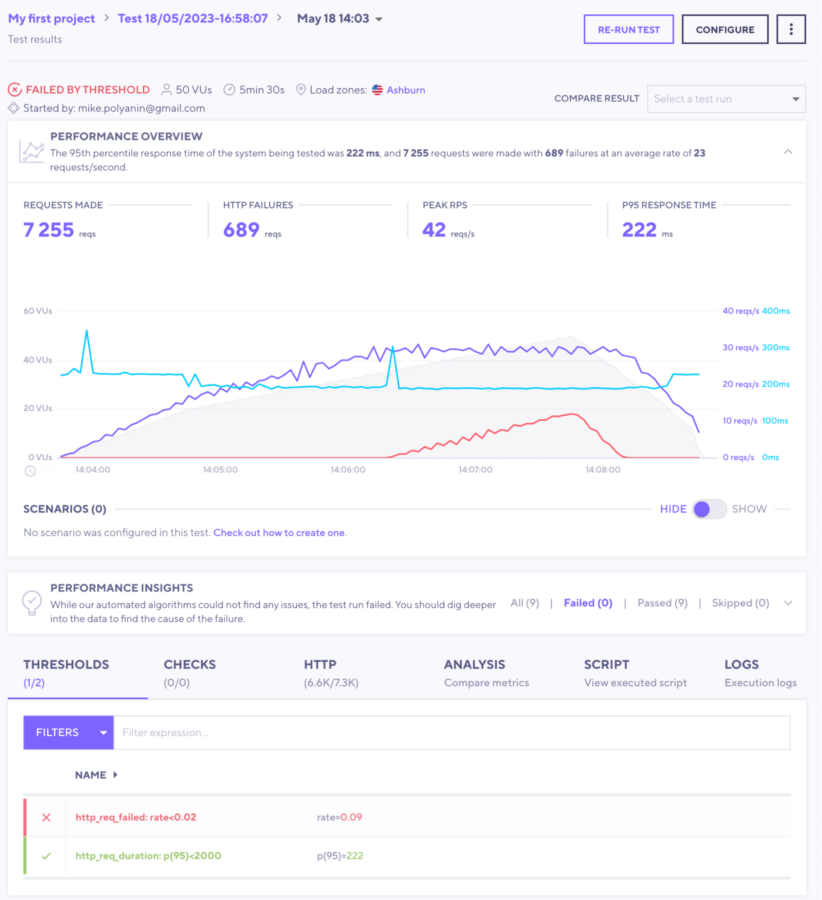This screenshot has height=900, width=822.
Task: Click the red failed status icon
Action: click(14, 90)
